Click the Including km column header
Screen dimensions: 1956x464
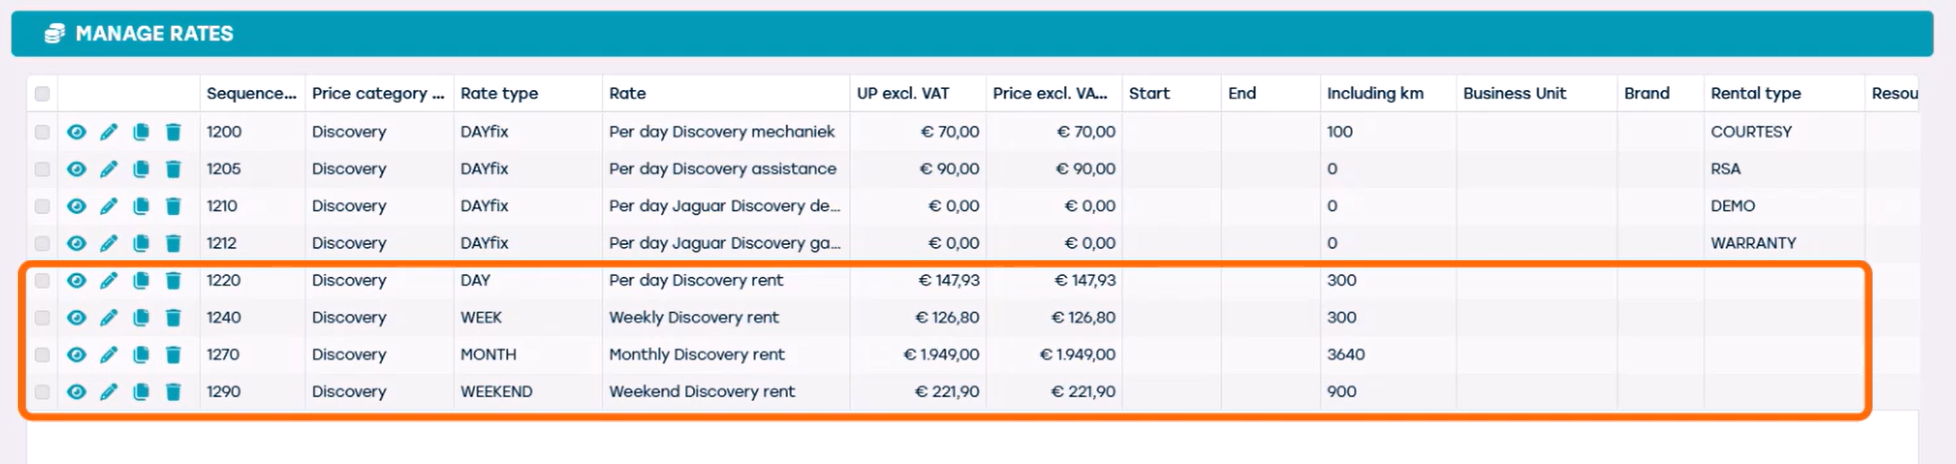1374,93
